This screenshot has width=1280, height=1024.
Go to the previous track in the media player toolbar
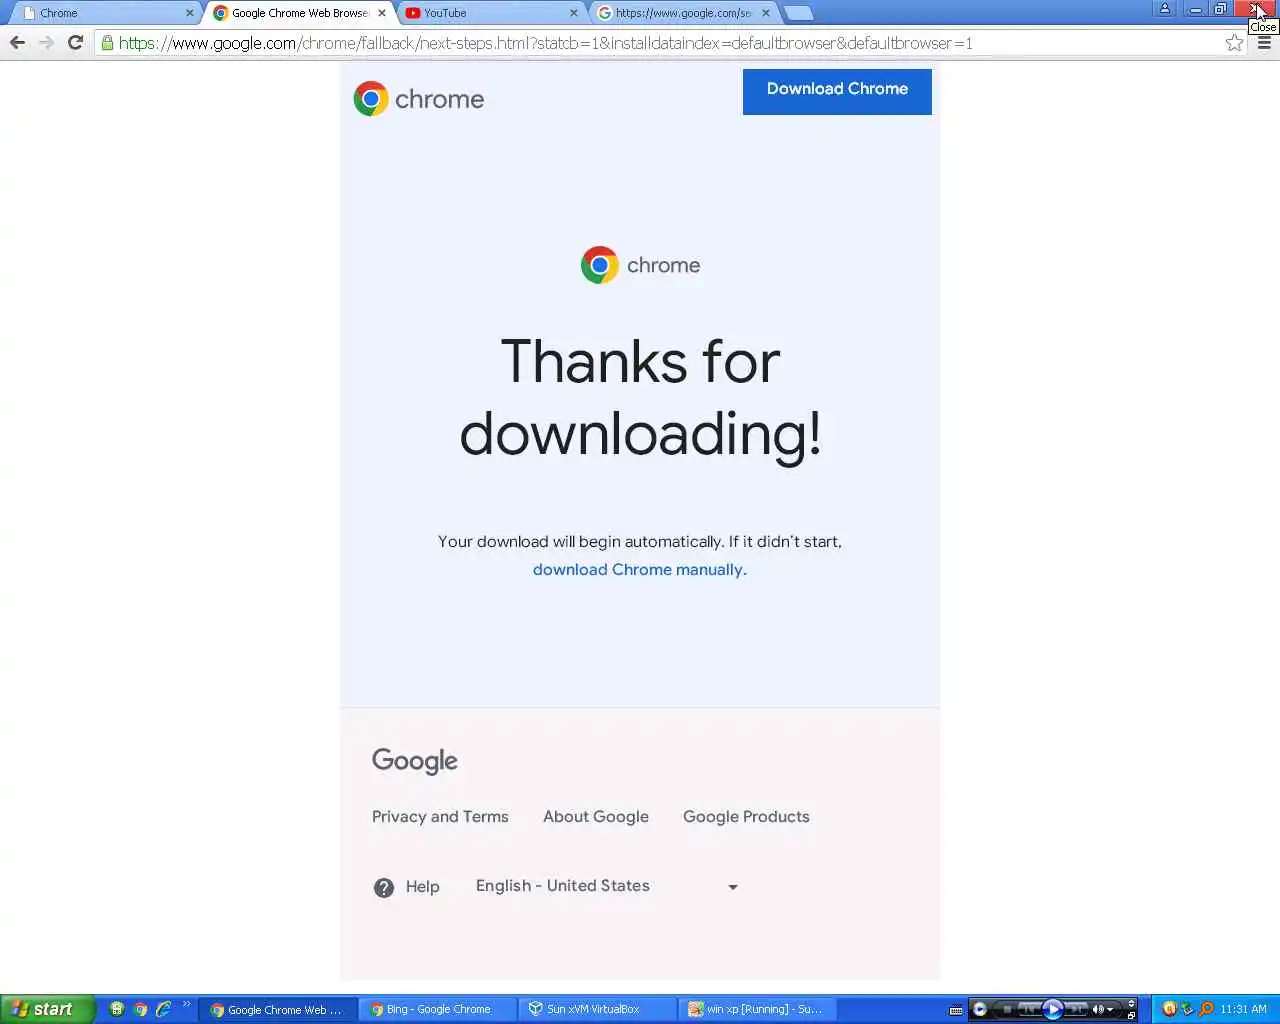(x=1029, y=1009)
